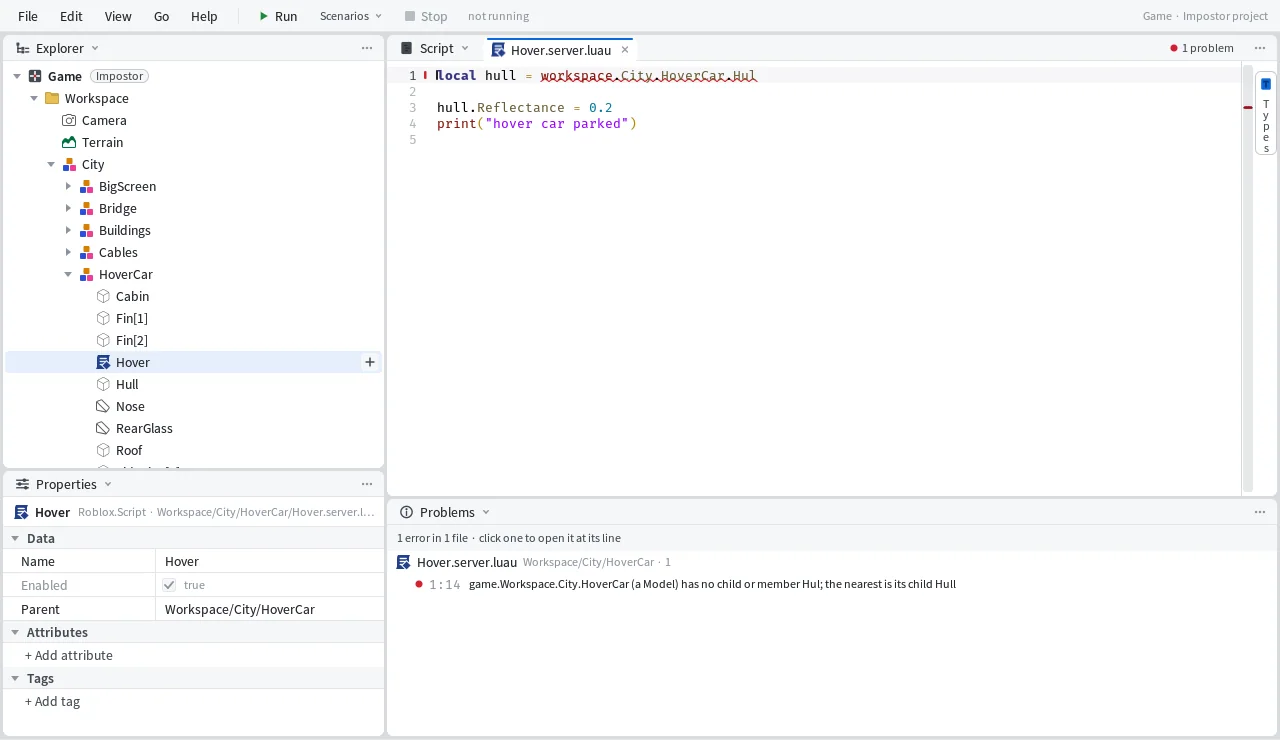Image resolution: width=1280 pixels, height=740 pixels.
Task: Edit the Name property field
Action: 269,561
